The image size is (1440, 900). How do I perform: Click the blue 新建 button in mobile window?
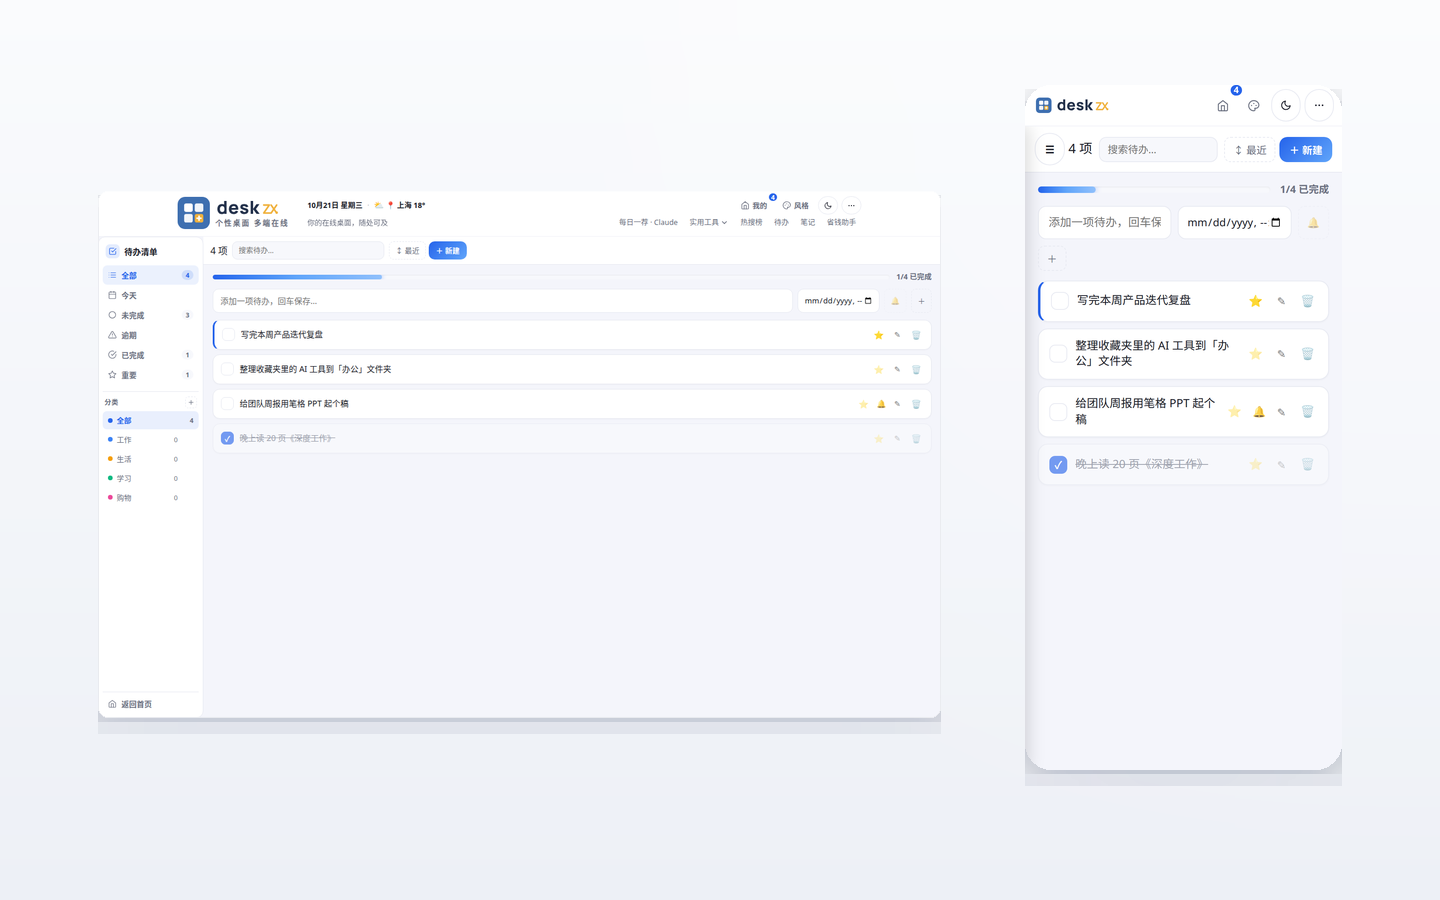click(x=1305, y=150)
